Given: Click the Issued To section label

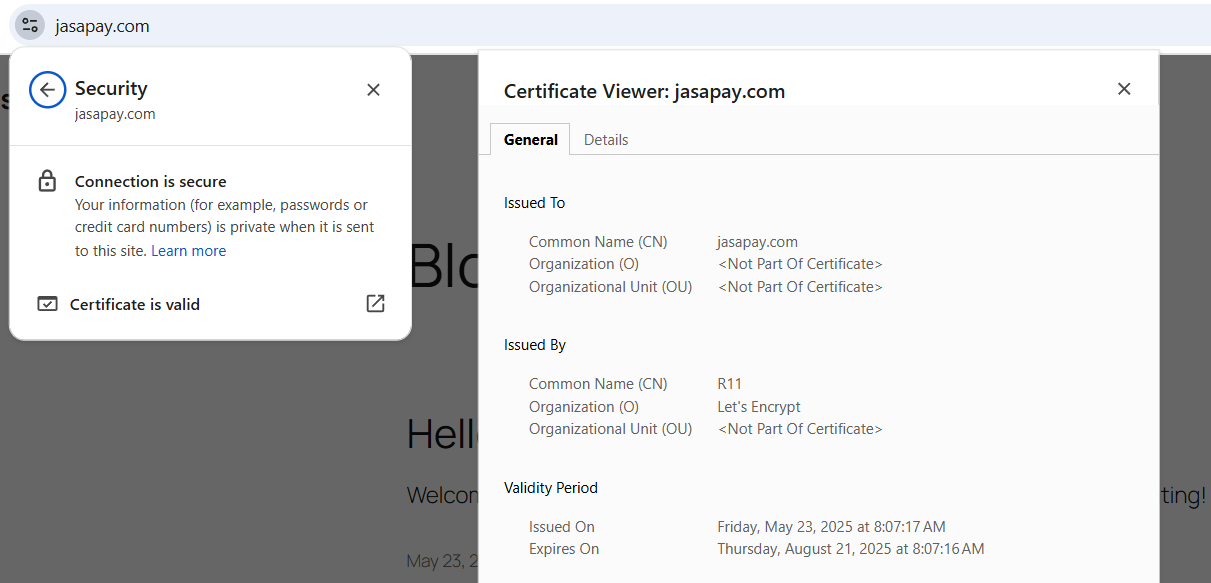Looking at the screenshot, I should point(534,203).
